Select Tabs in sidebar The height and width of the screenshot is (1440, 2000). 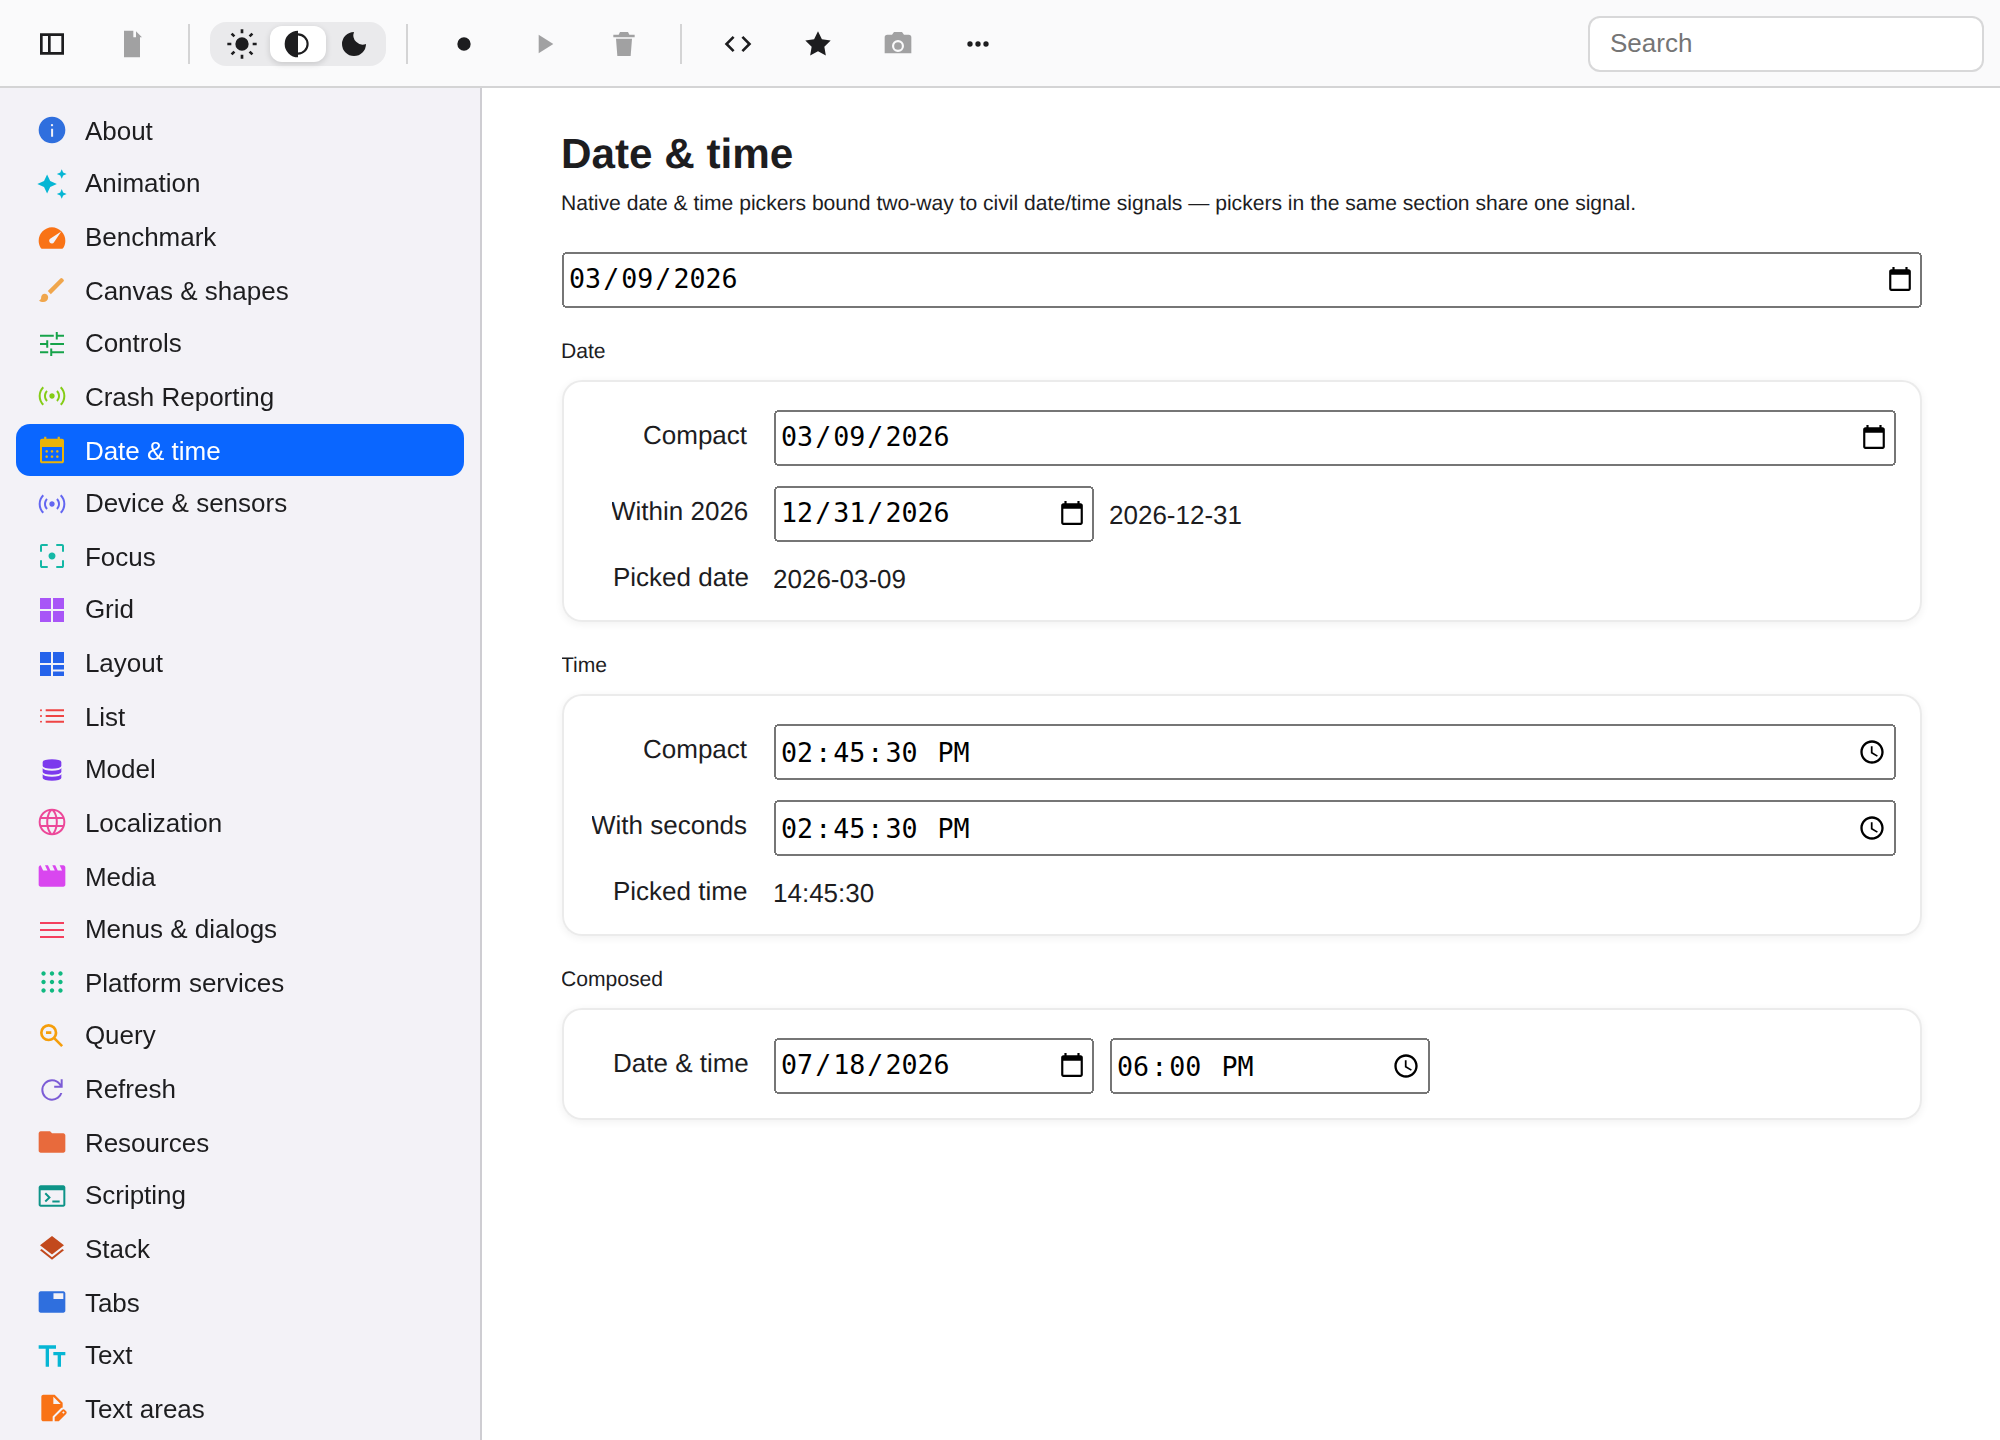[x=240, y=1303]
